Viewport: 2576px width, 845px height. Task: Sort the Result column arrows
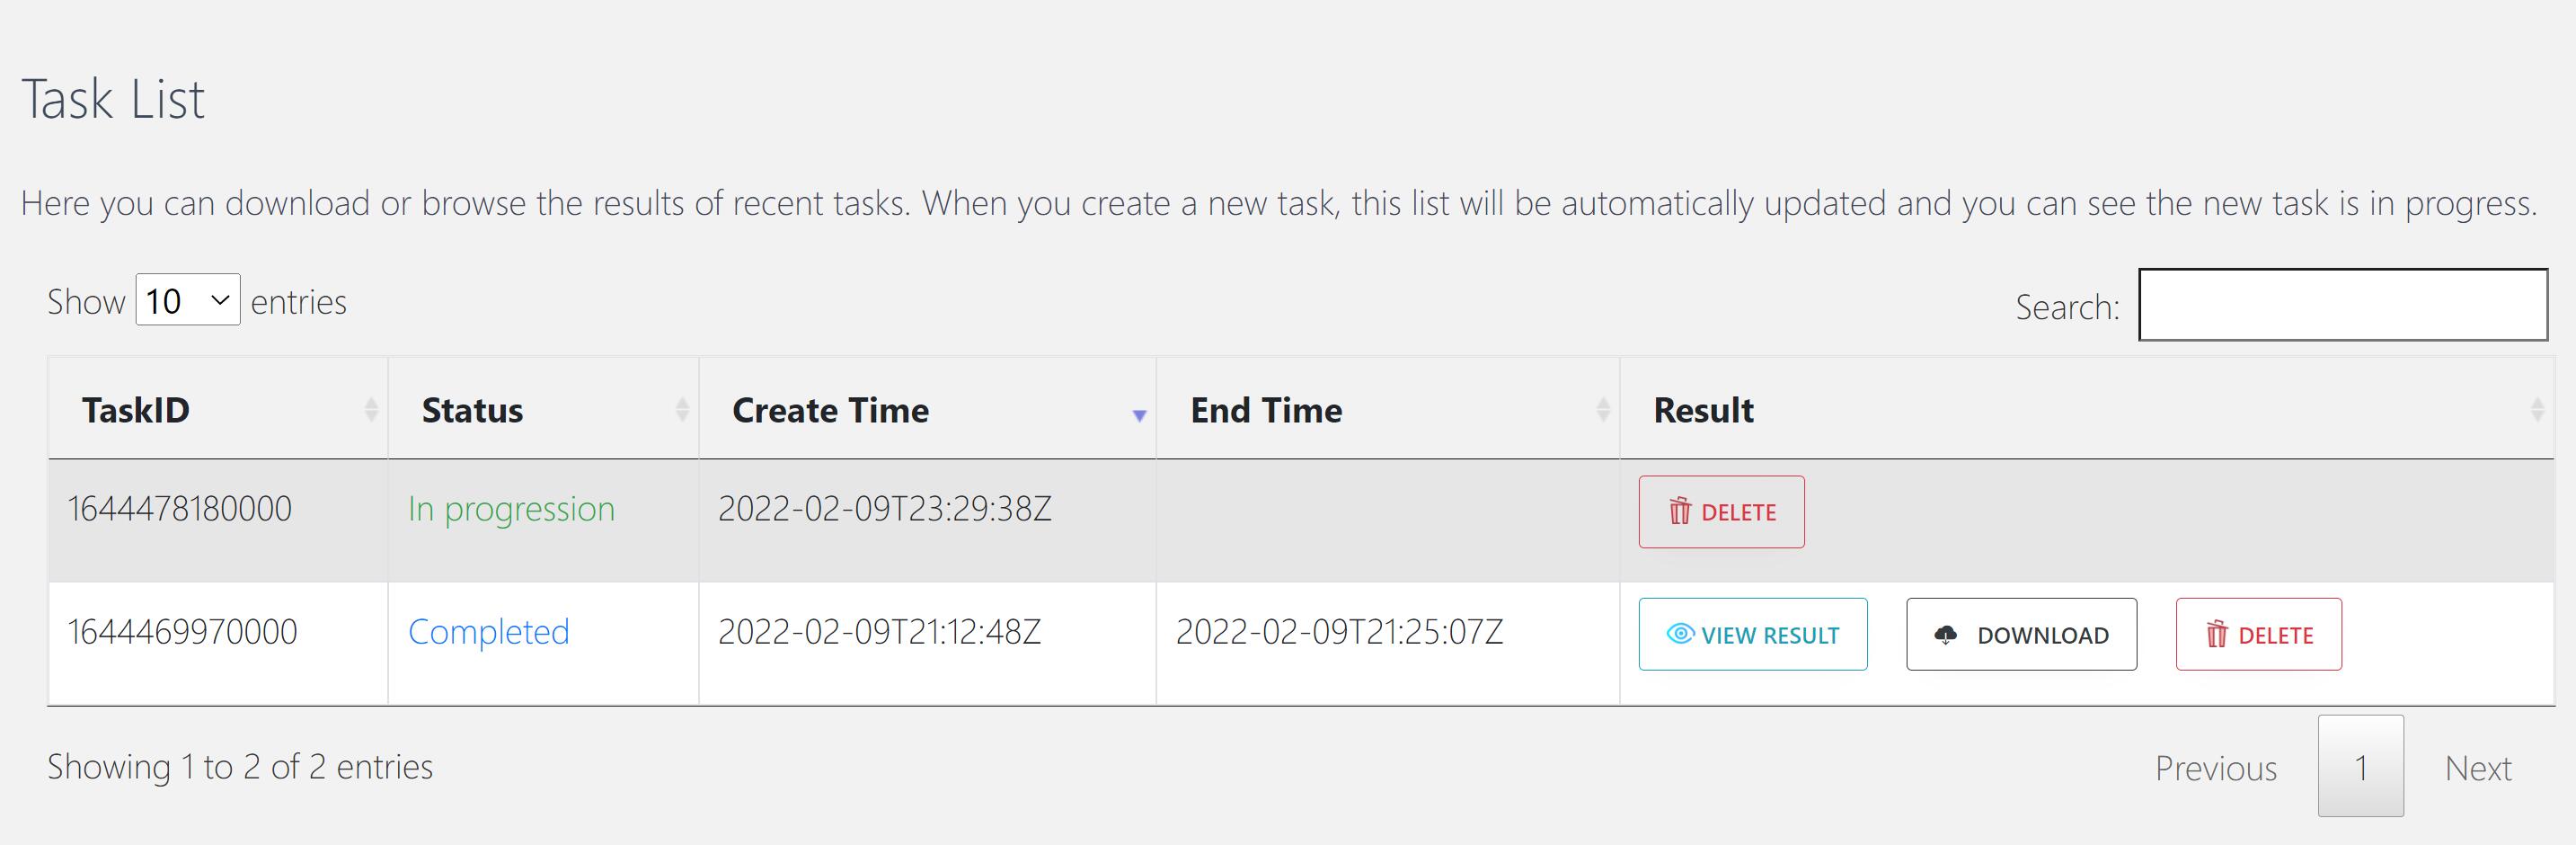click(2537, 409)
